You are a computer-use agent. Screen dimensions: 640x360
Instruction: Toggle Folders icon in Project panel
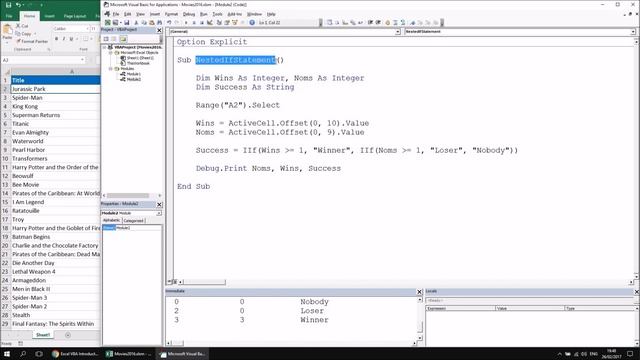(123, 39)
